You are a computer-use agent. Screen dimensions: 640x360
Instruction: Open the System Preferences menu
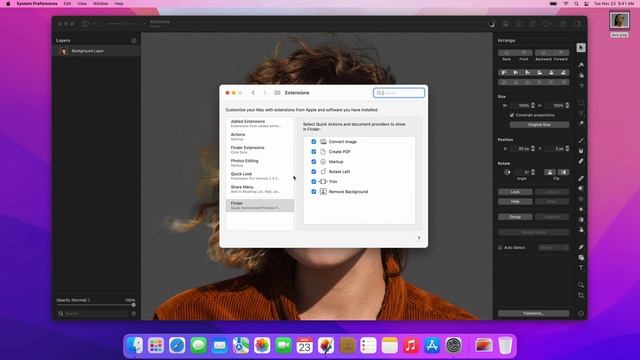click(x=37, y=4)
